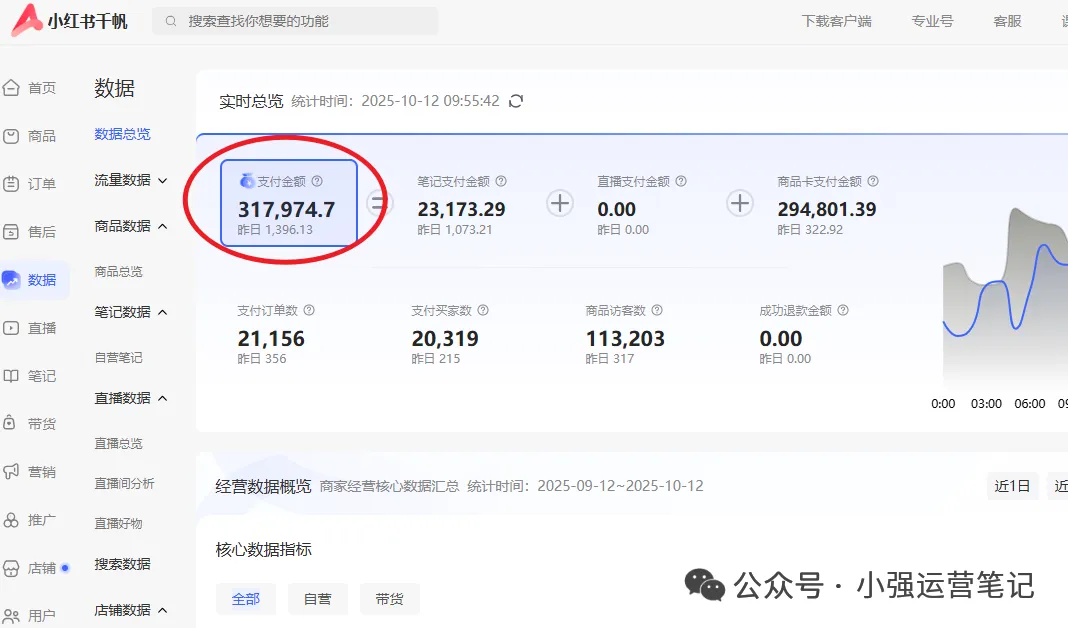Open 搜索数据 in the data menu
1068x628 pixels.
tap(122, 564)
